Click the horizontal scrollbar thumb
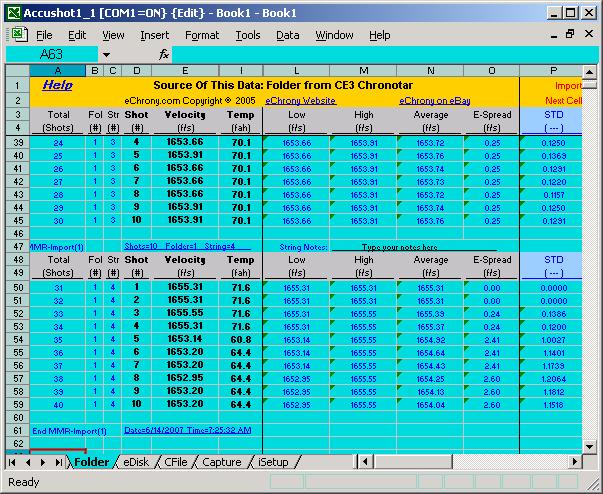Viewport: 603px width, 494px height. (414, 461)
